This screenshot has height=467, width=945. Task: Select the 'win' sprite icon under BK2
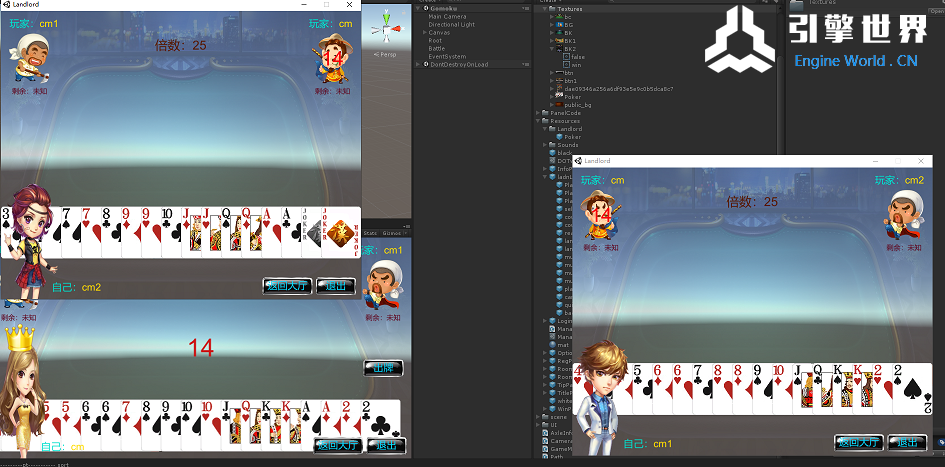[567, 64]
